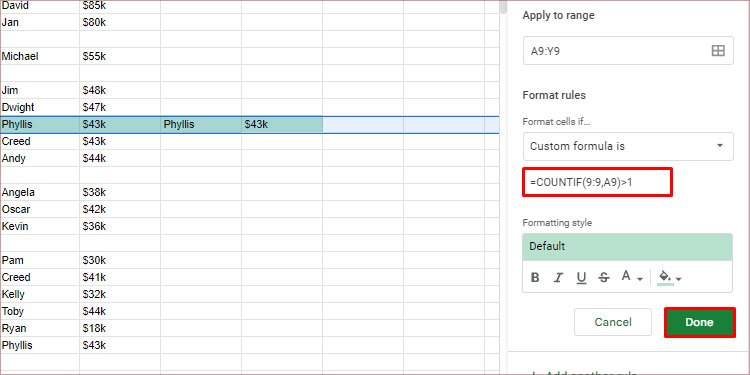Select the Oscar name cell
Viewport: 750px width, 375px height.
pos(40,209)
